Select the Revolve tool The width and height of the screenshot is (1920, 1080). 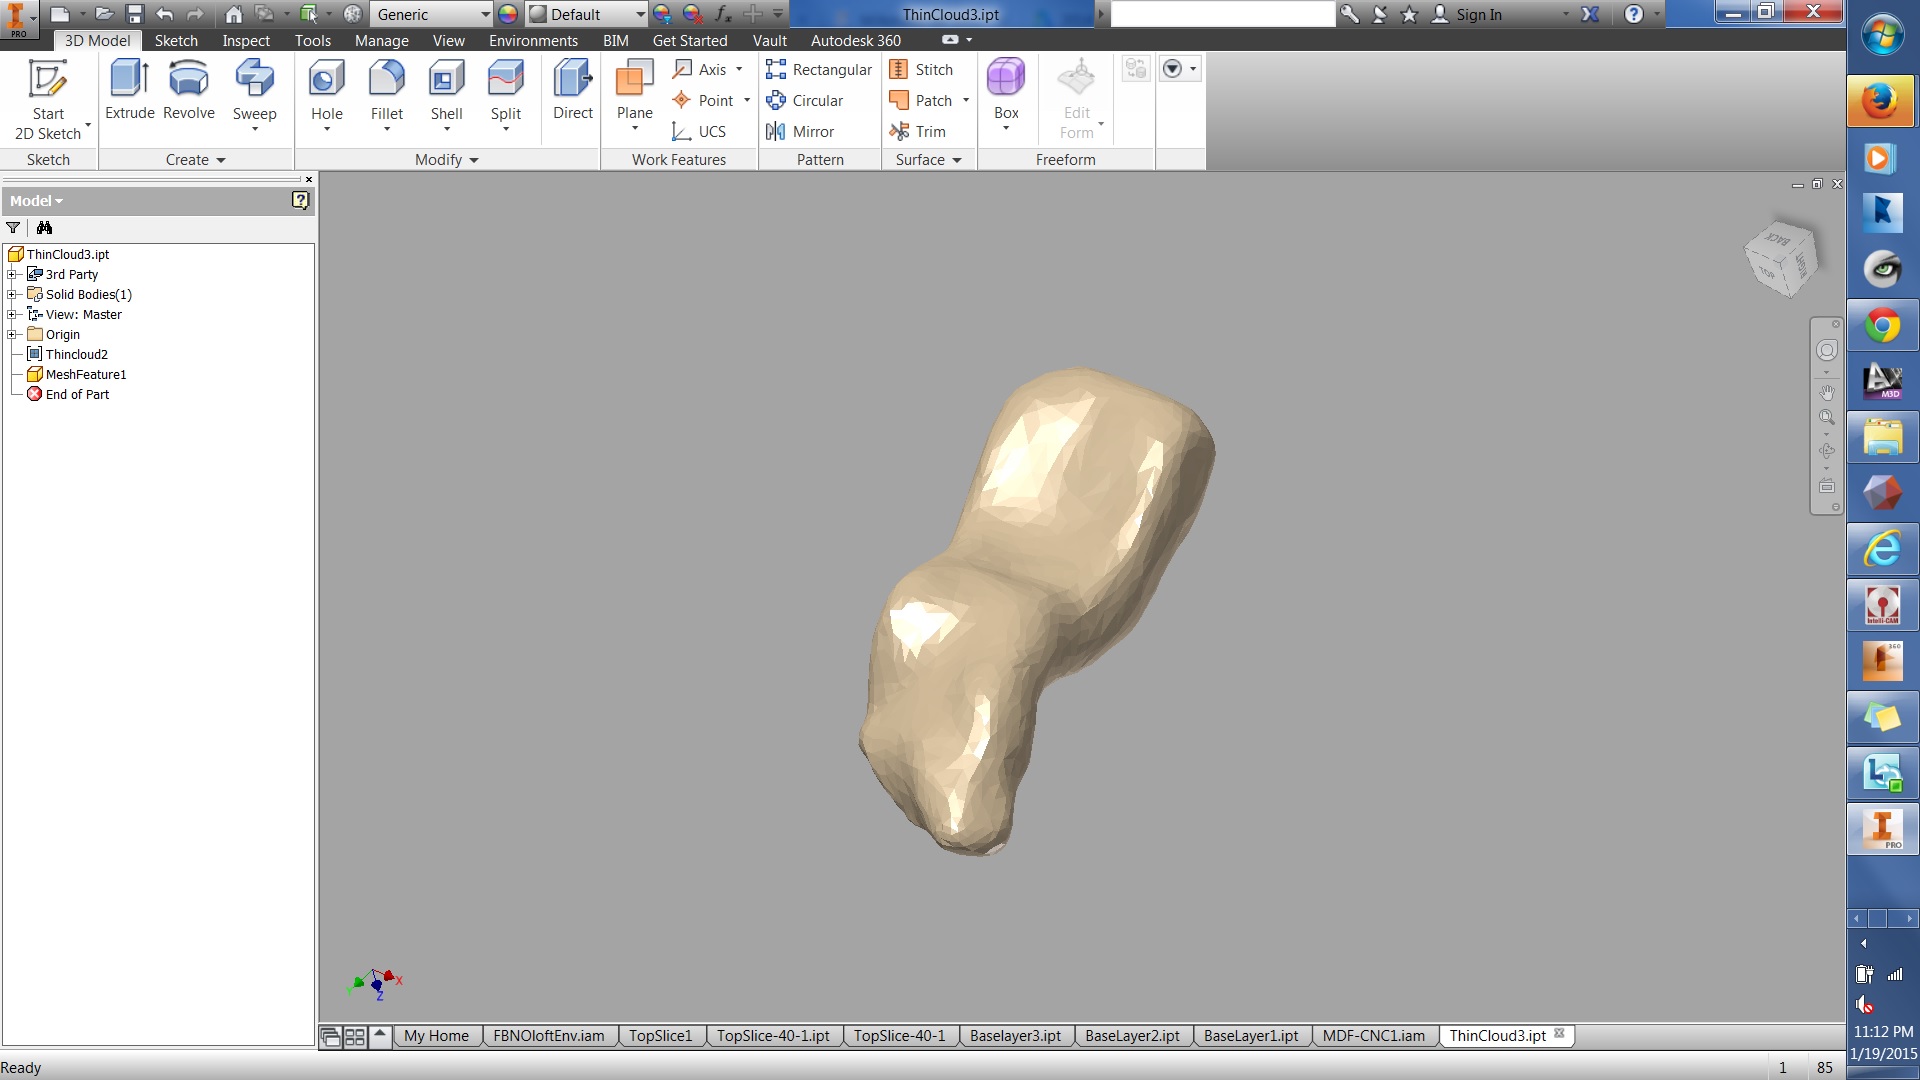(x=189, y=90)
